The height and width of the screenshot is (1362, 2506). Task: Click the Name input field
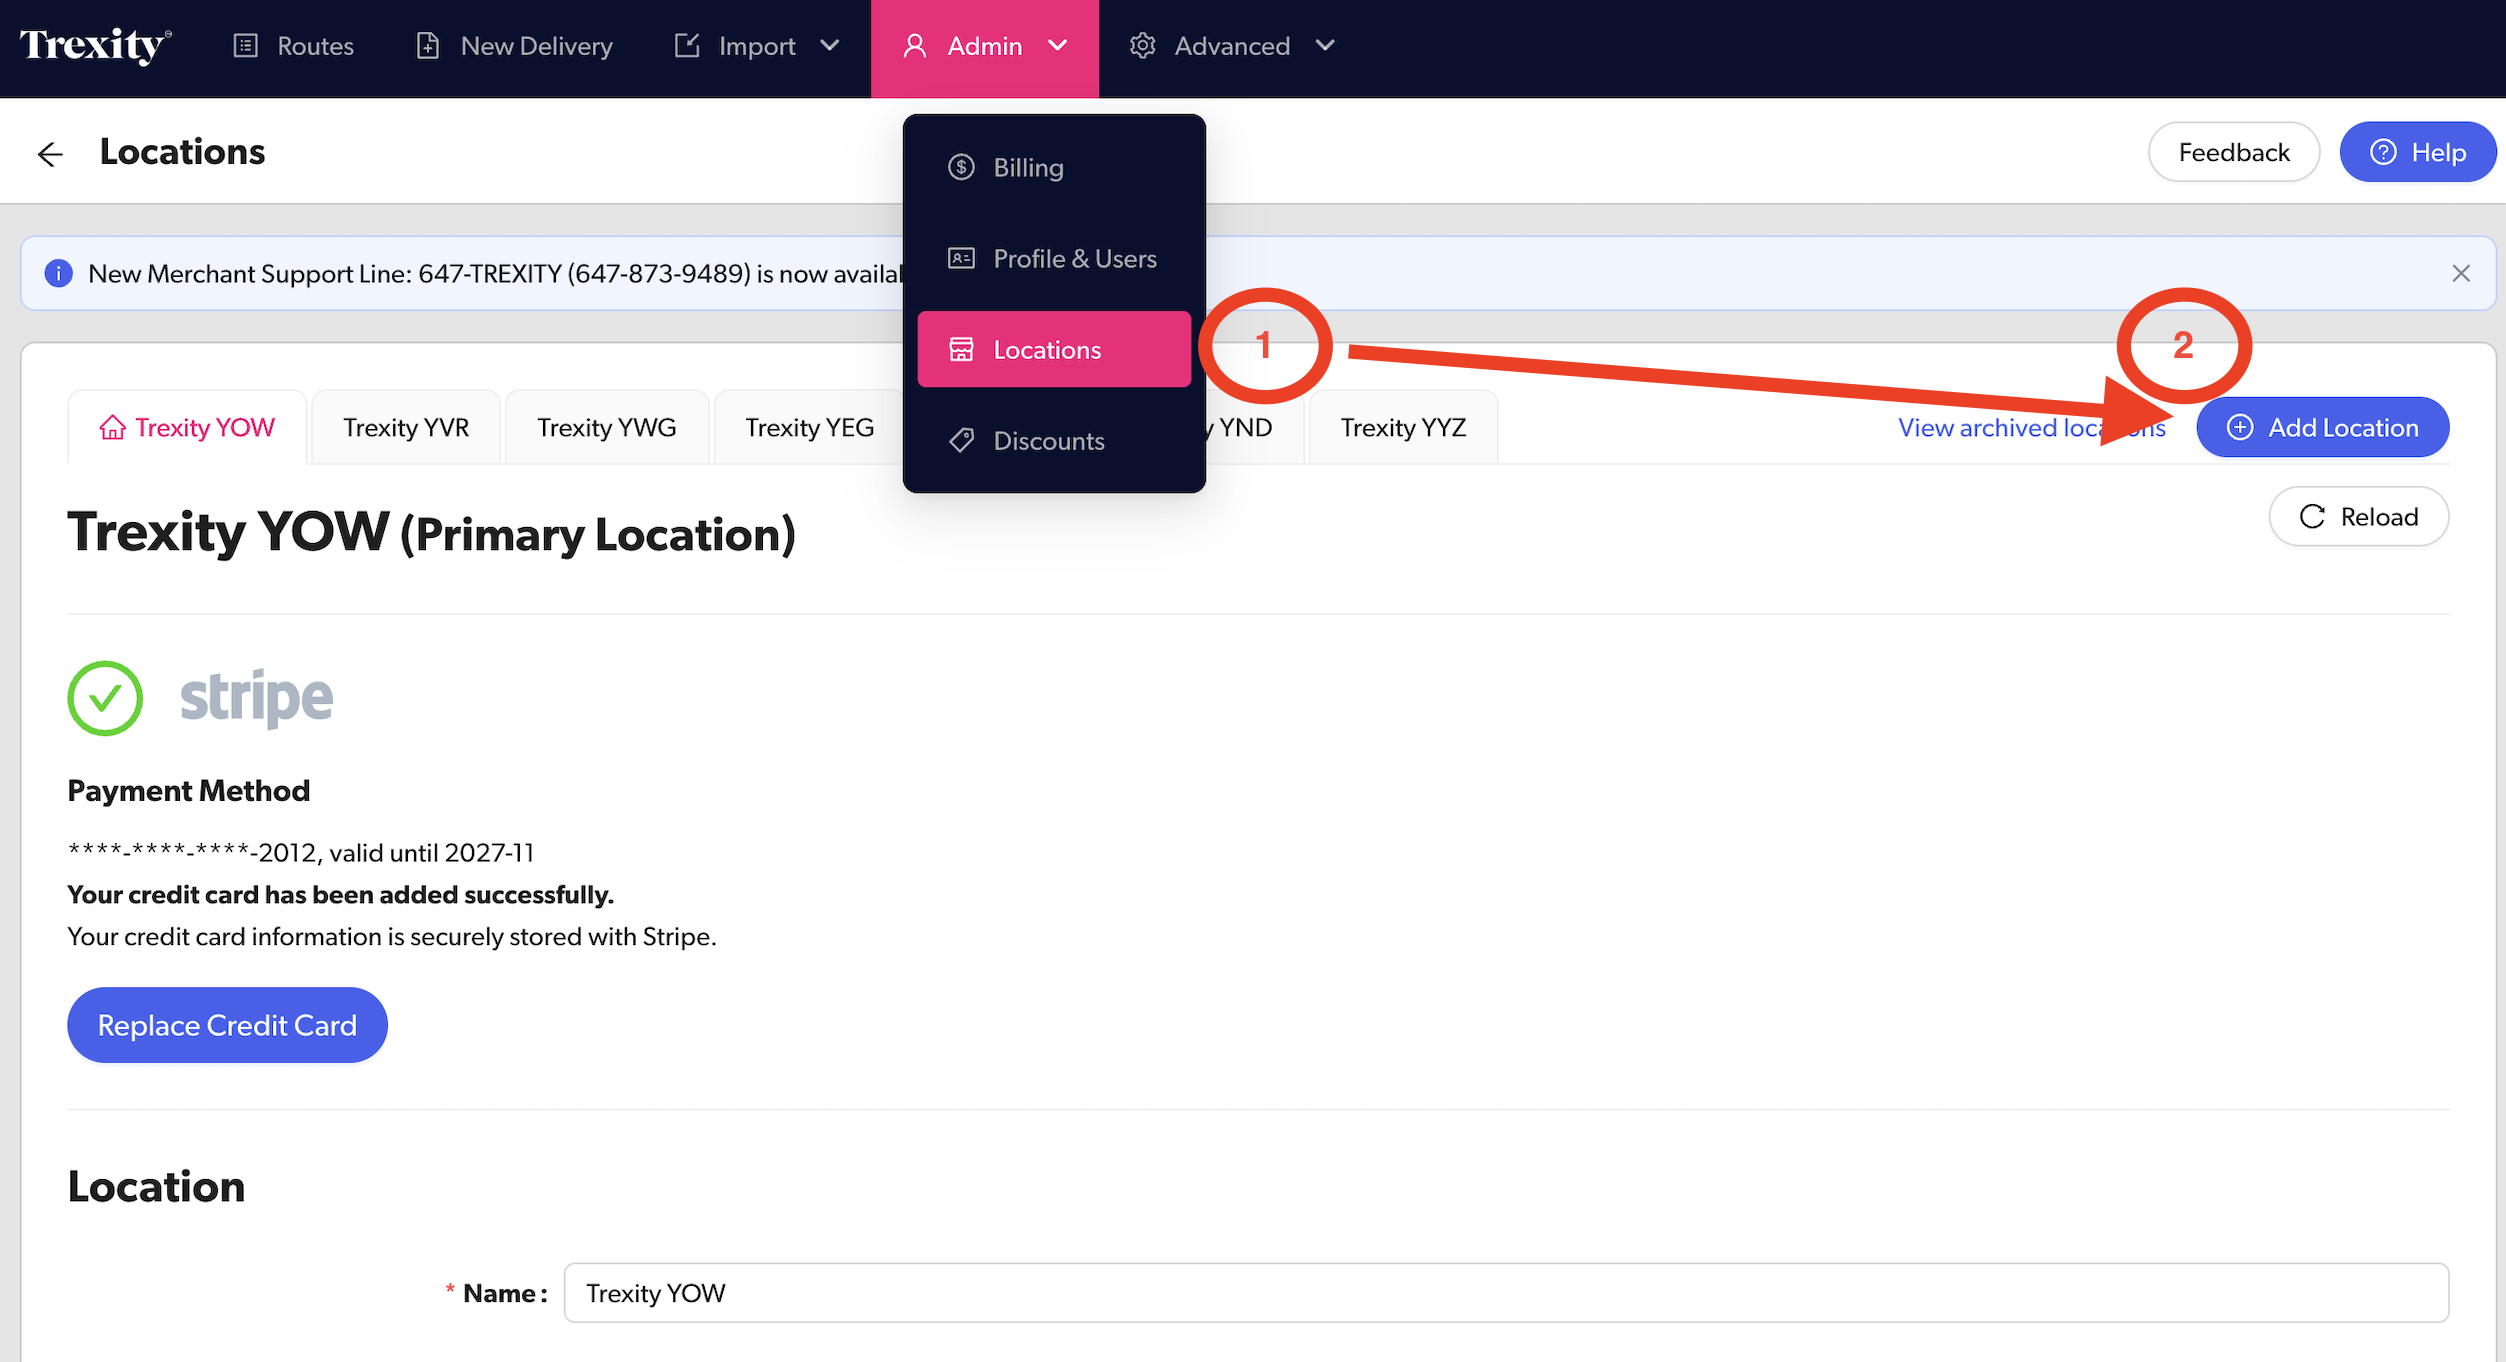click(1506, 1293)
